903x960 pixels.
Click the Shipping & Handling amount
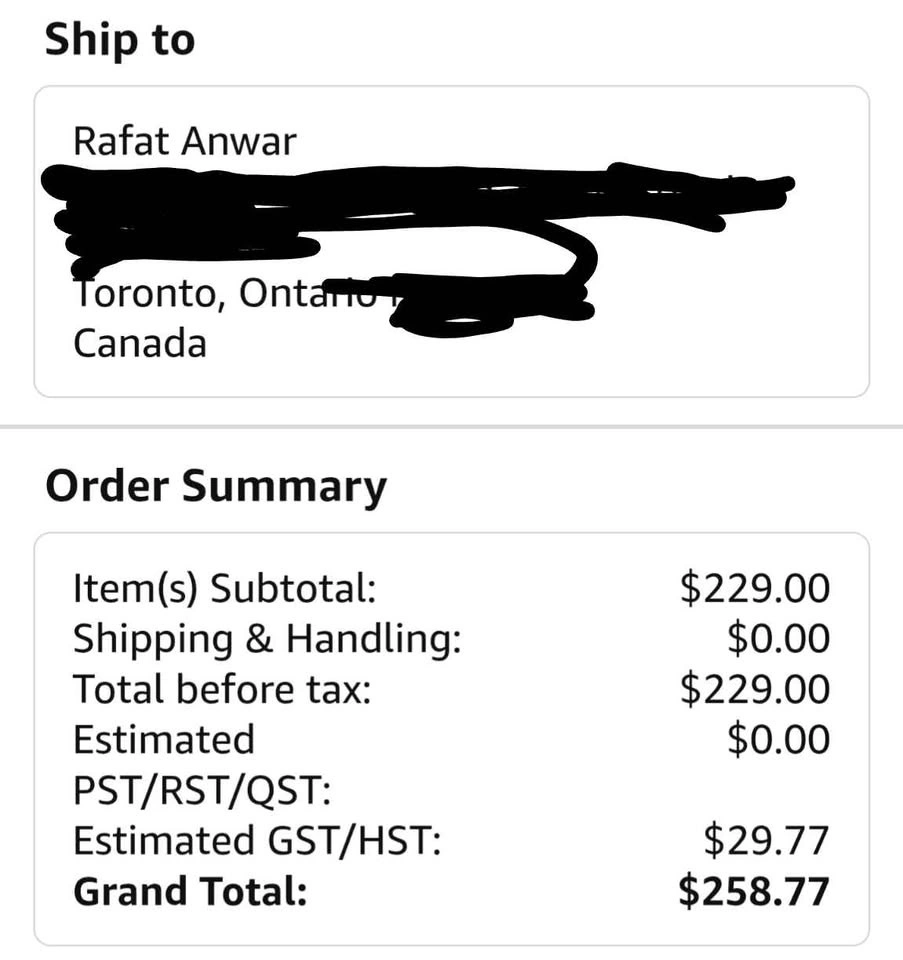tap(778, 638)
